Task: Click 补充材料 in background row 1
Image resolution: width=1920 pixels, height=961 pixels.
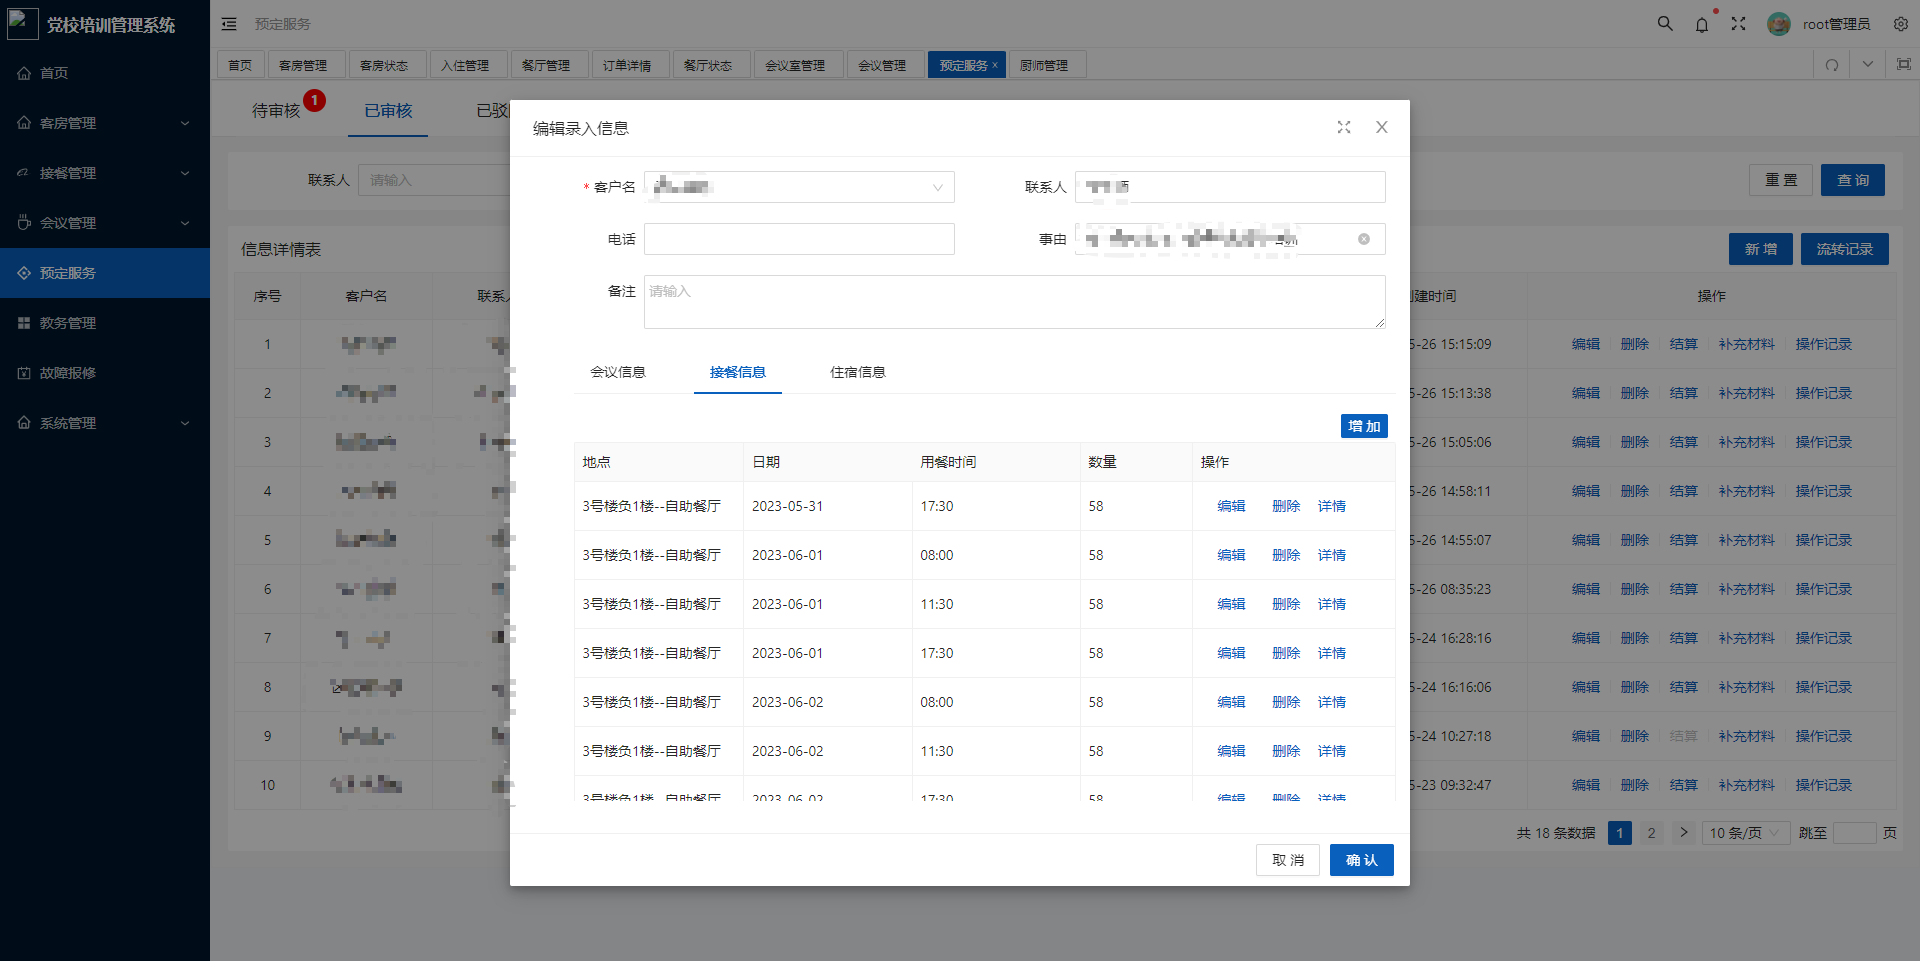Action: pyautogui.click(x=1747, y=344)
